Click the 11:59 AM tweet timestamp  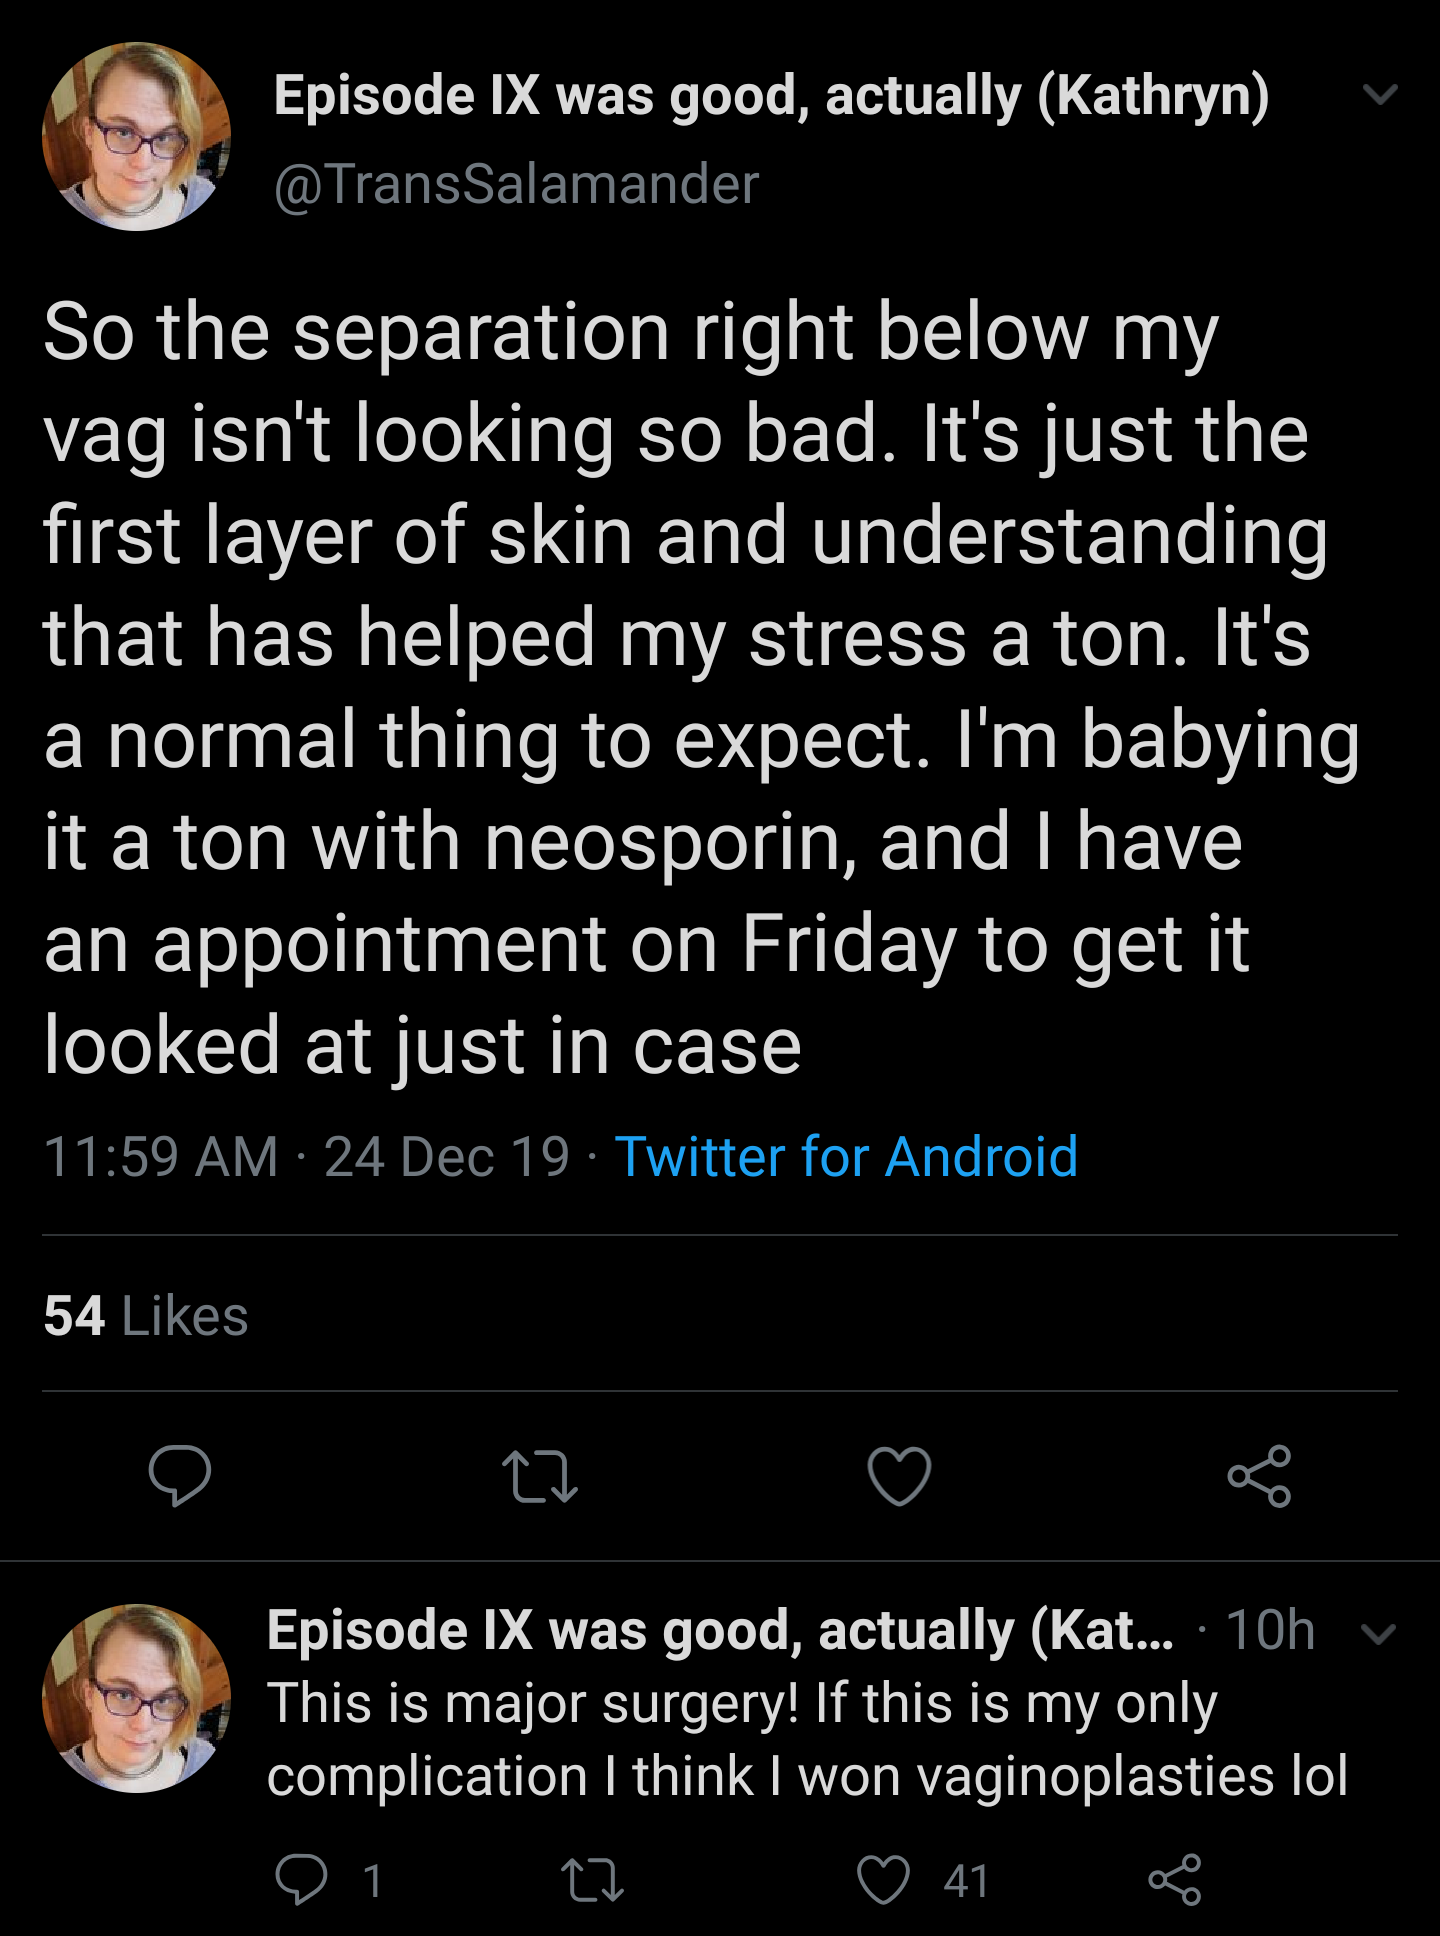click(x=160, y=1157)
